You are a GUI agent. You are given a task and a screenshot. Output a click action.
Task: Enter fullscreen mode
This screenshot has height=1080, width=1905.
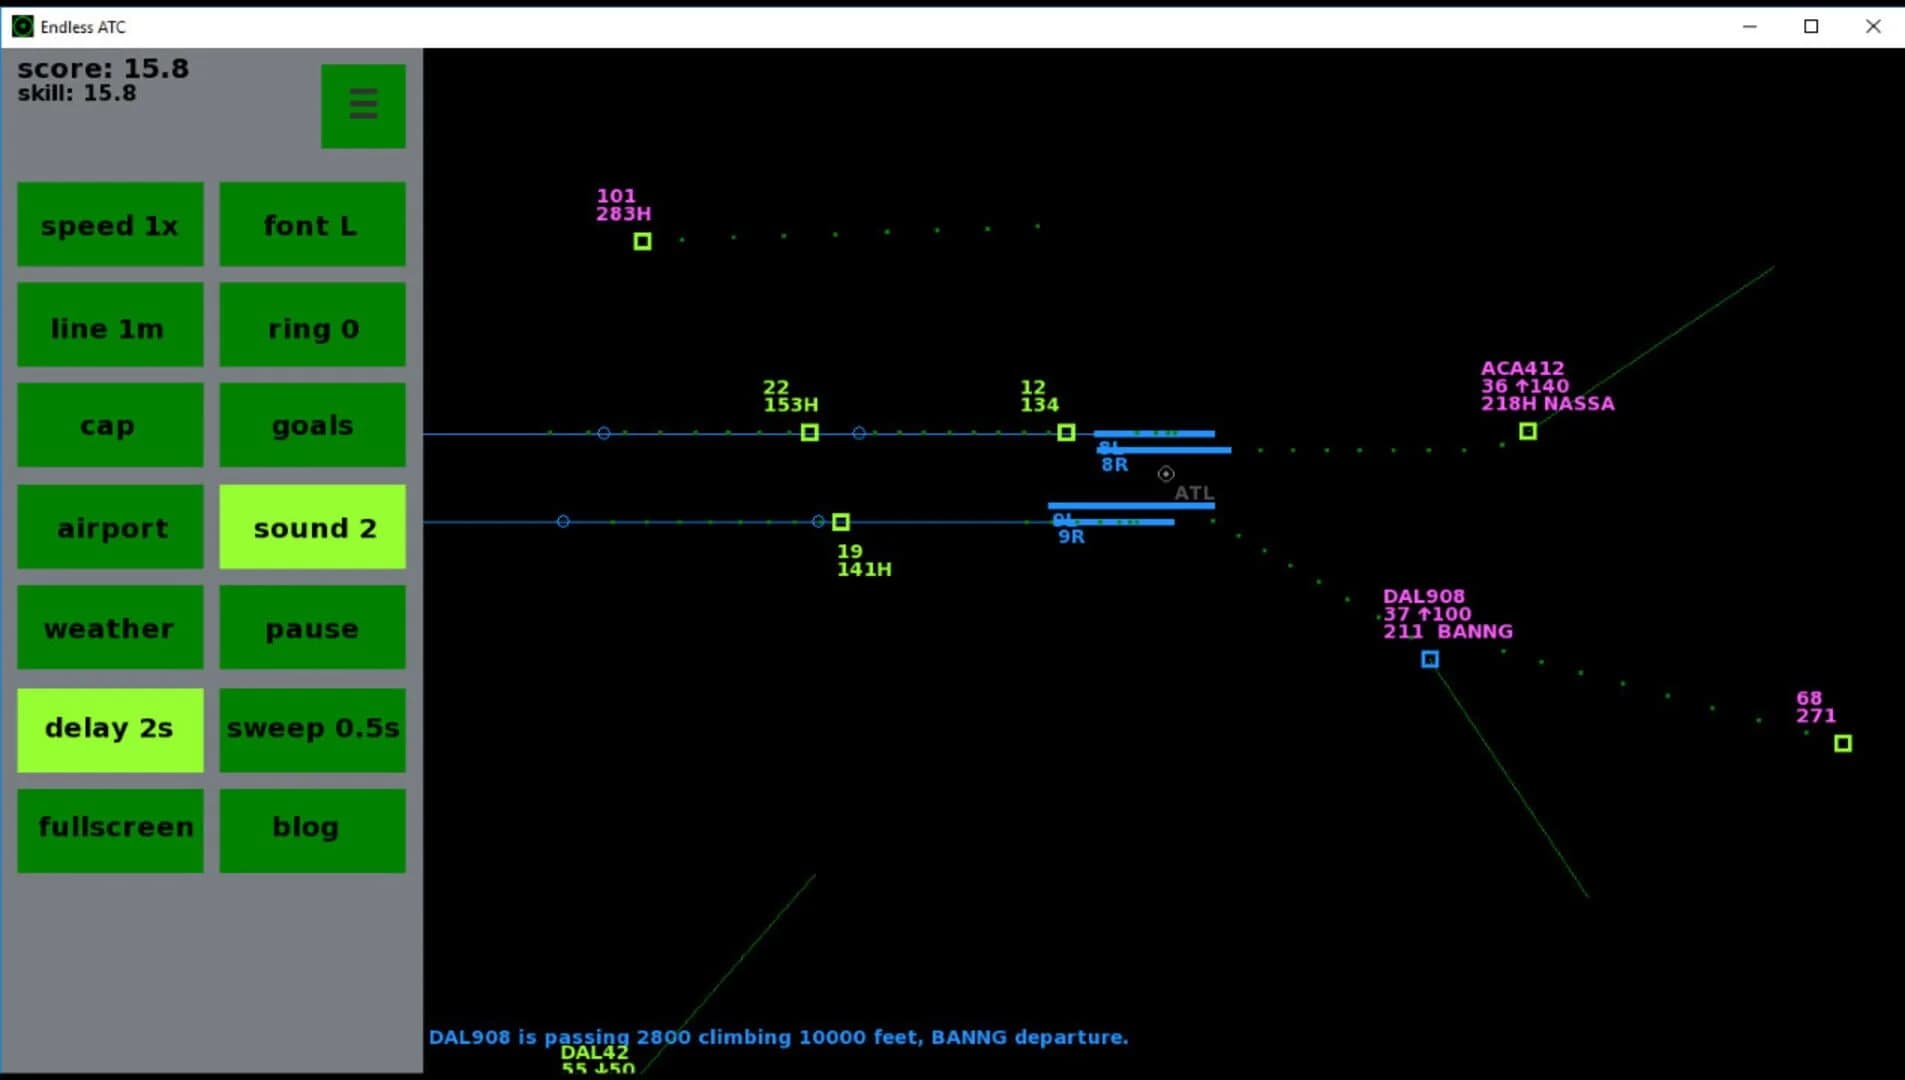click(110, 827)
